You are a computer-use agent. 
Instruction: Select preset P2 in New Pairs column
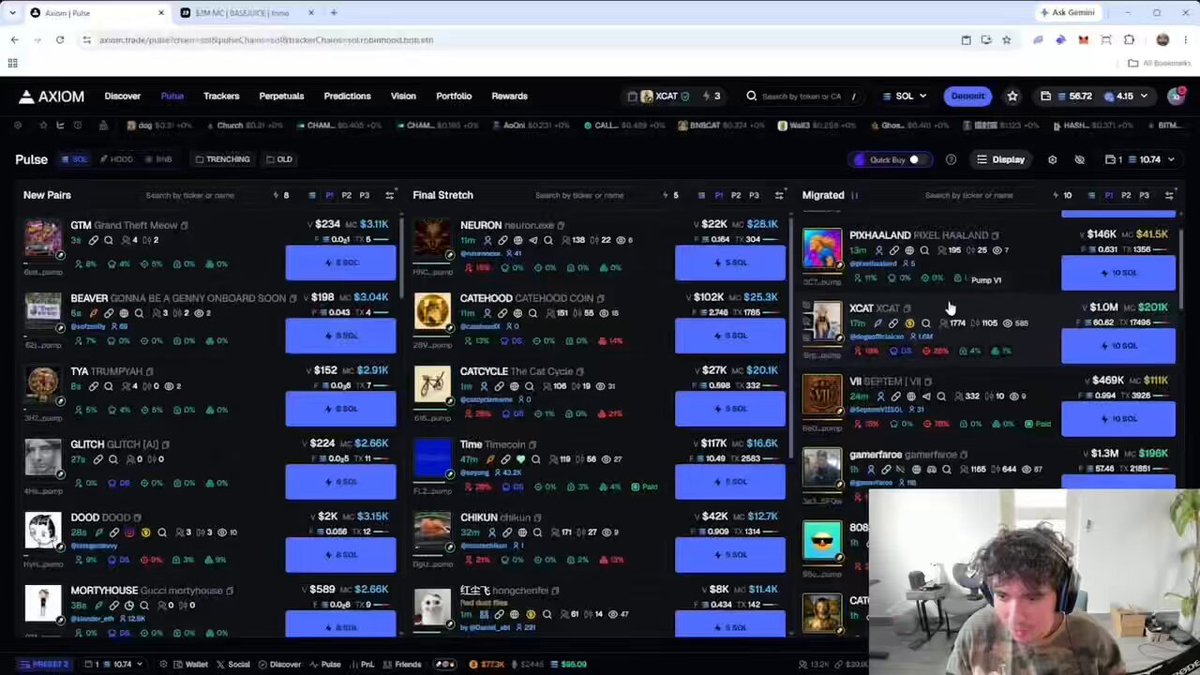point(346,196)
